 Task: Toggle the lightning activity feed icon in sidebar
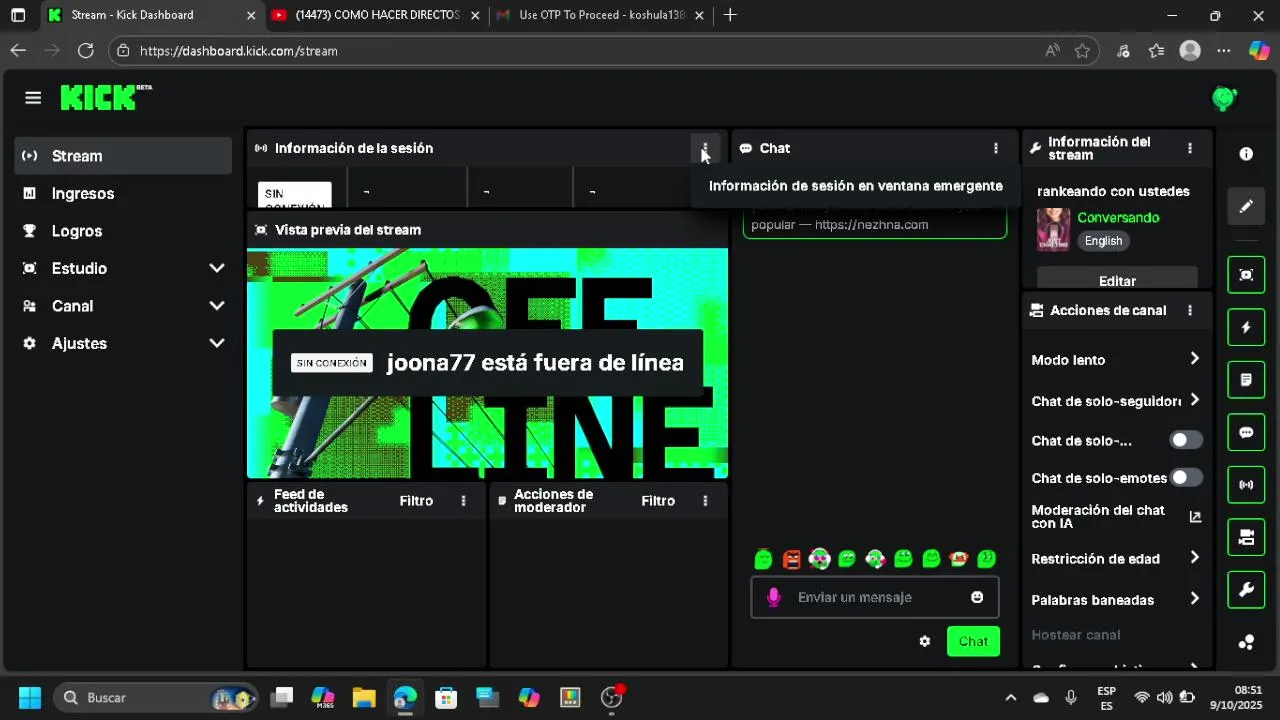(x=1246, y=327)
